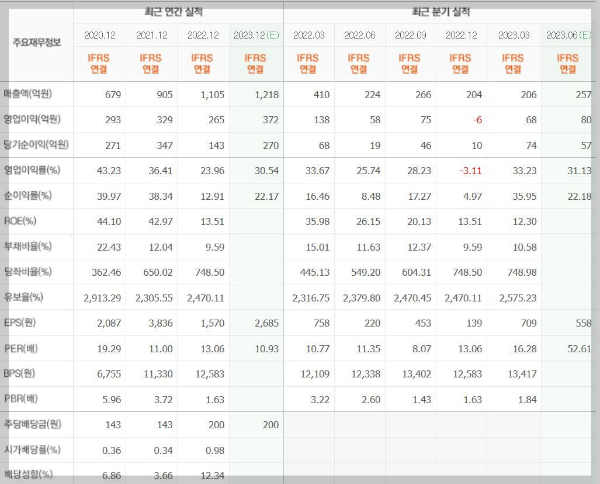This screenshot has width=600, height=484.
Task: Click the 0.98 dividend yield value
Action: (x=215, y=451)
